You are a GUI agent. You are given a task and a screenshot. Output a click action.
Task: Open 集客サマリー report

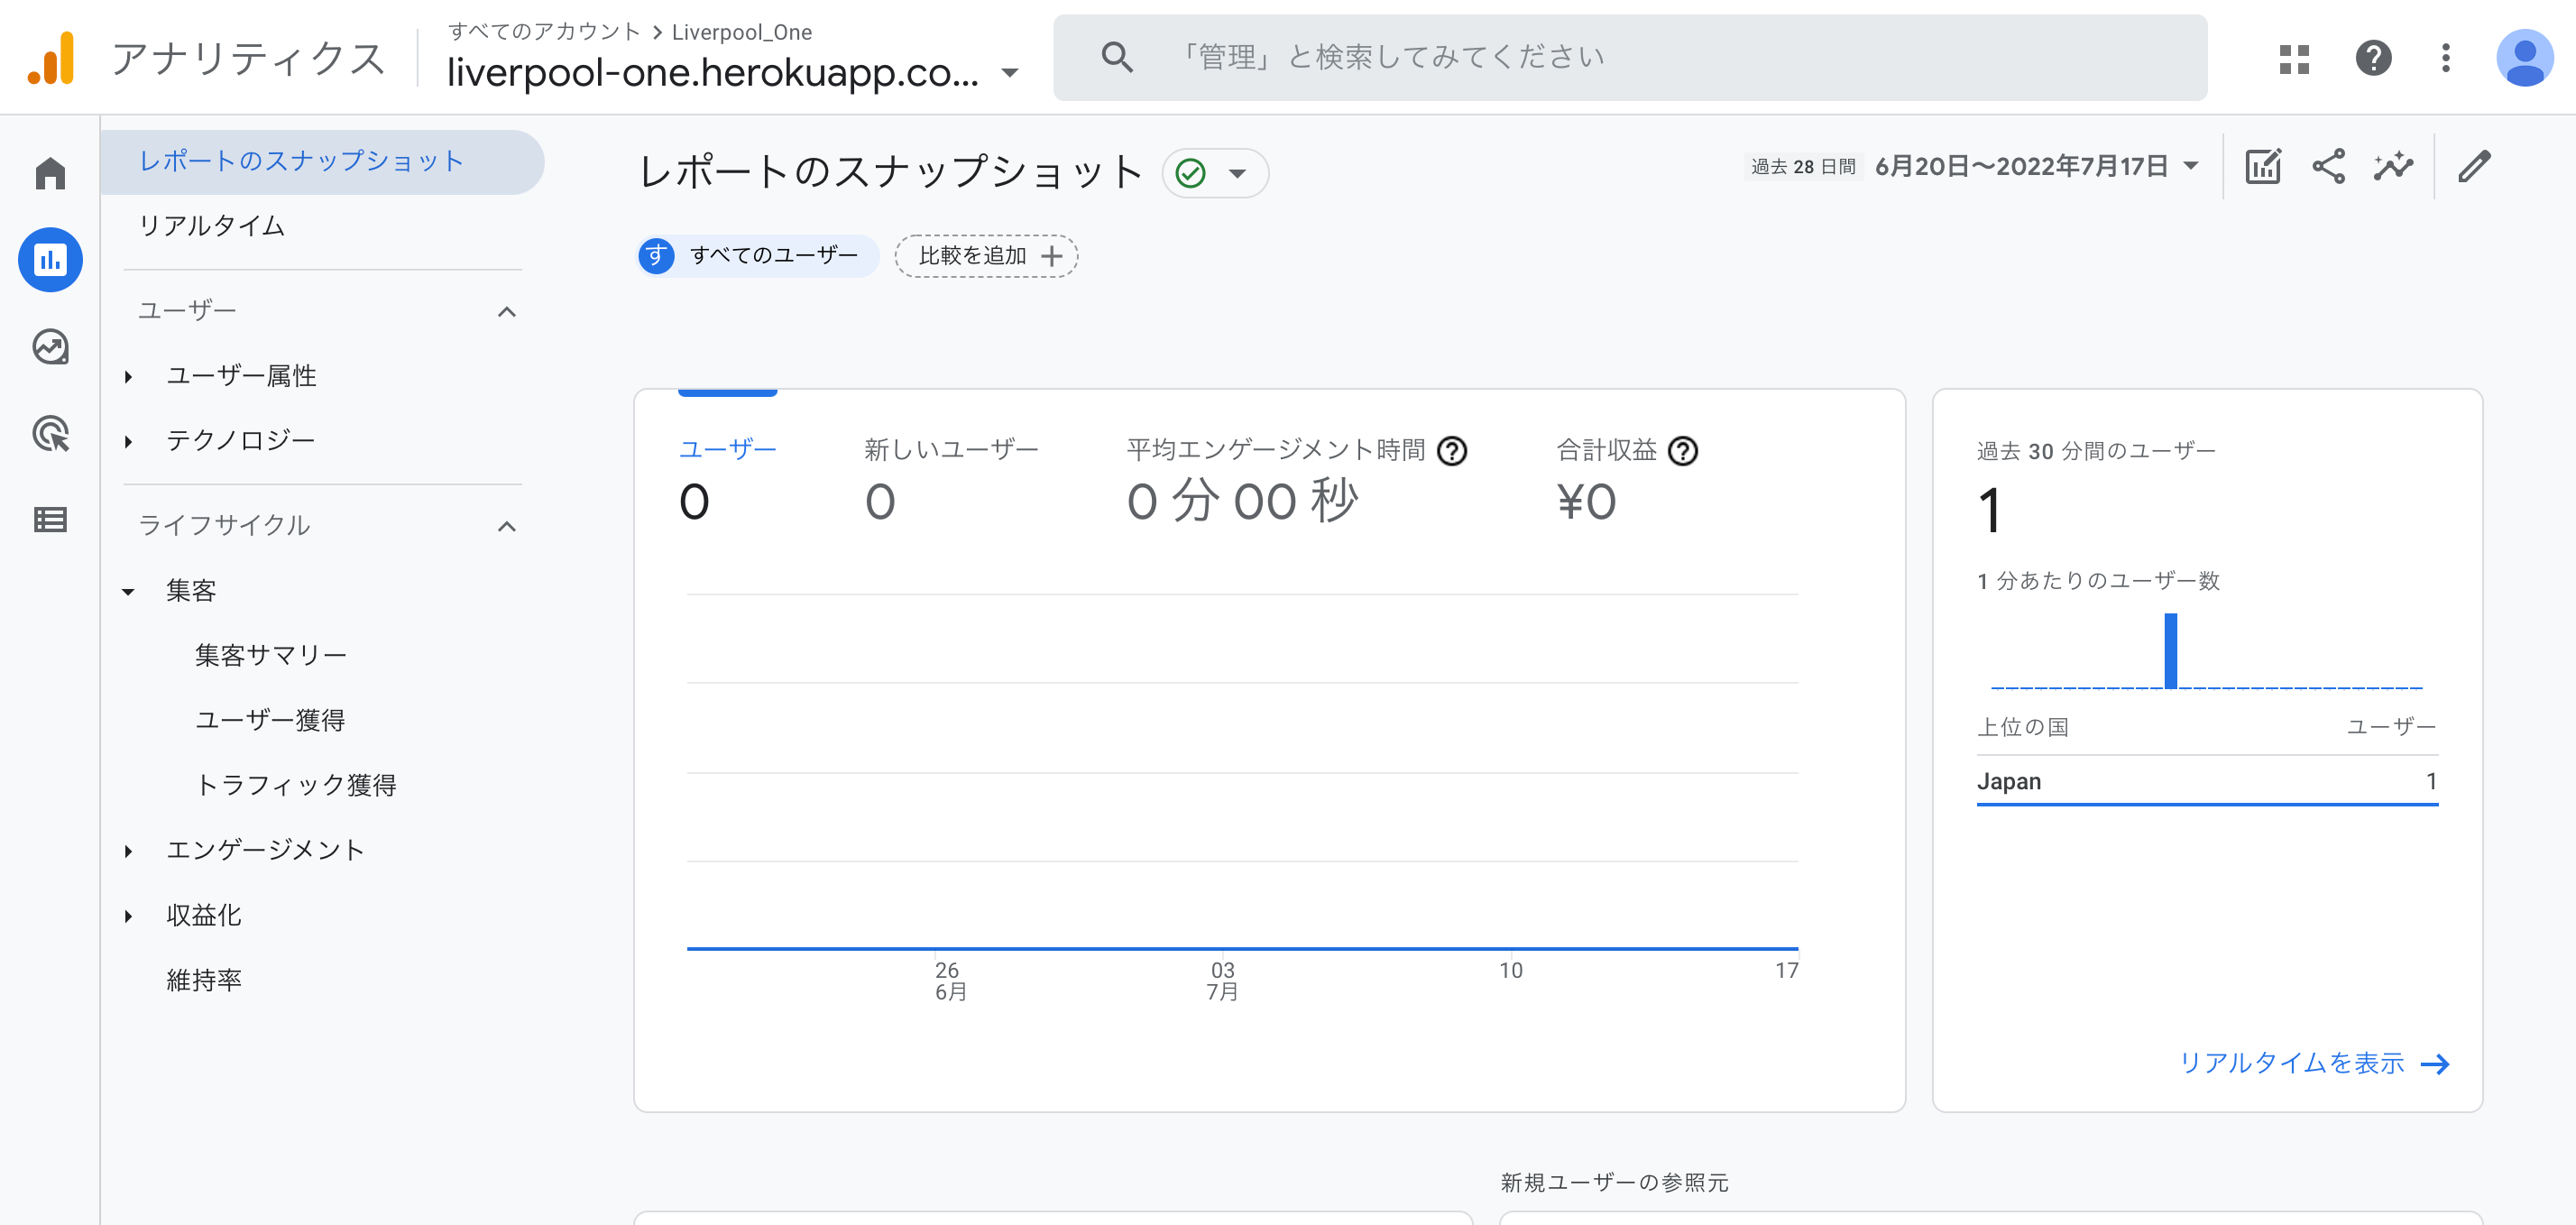271,656
